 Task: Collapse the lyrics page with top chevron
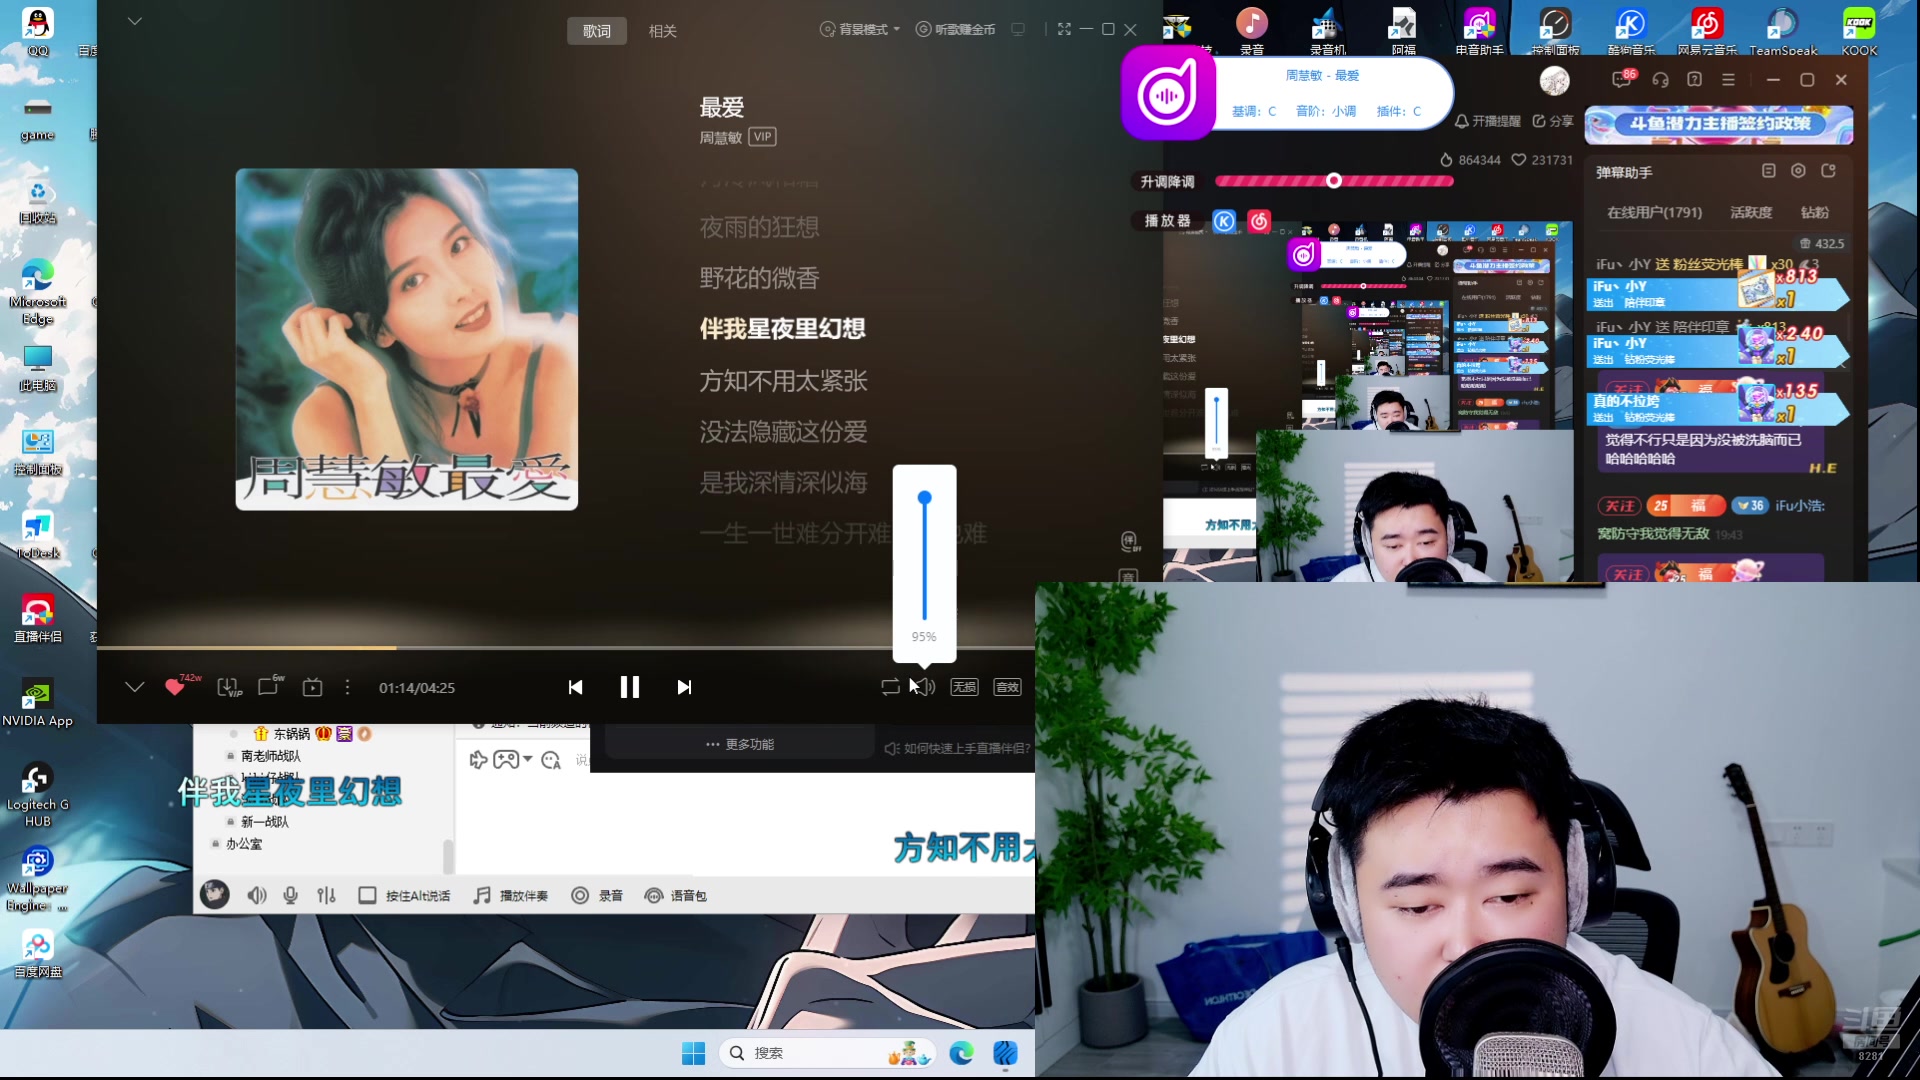point(135,21)
